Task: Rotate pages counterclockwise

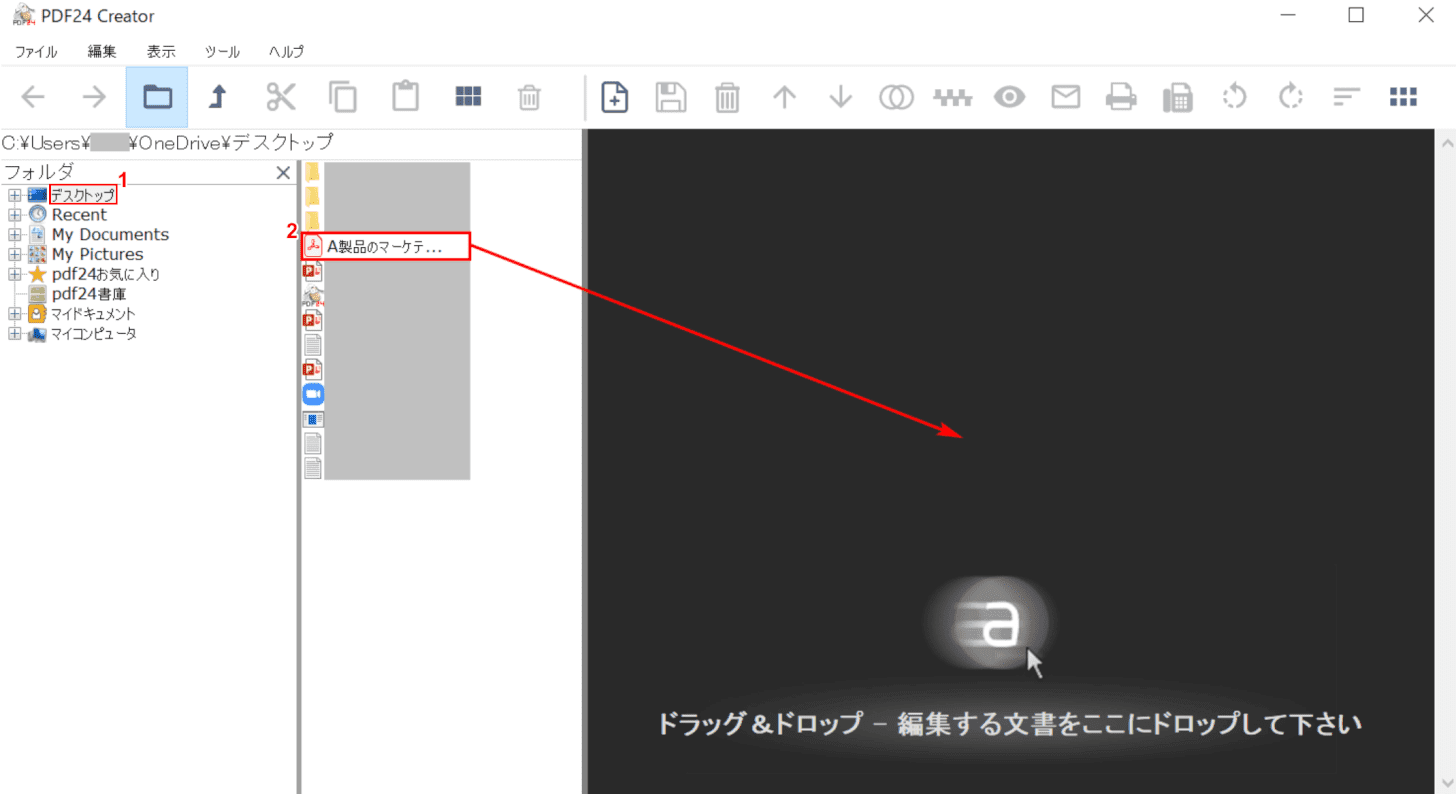Action: (x=1235, y=97)
